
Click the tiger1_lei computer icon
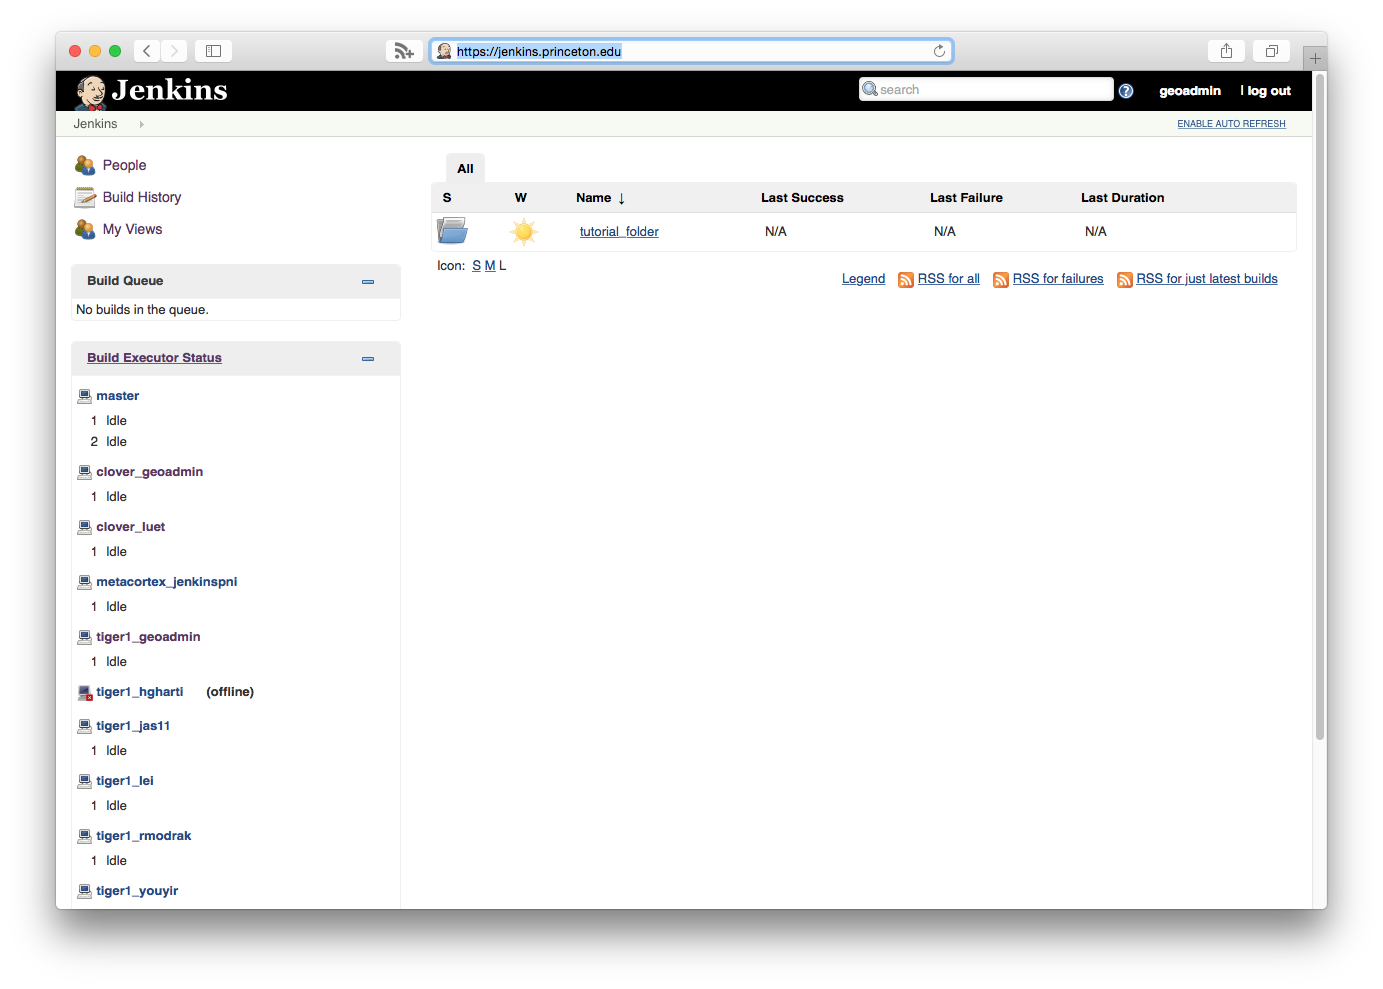click(85, 781)
